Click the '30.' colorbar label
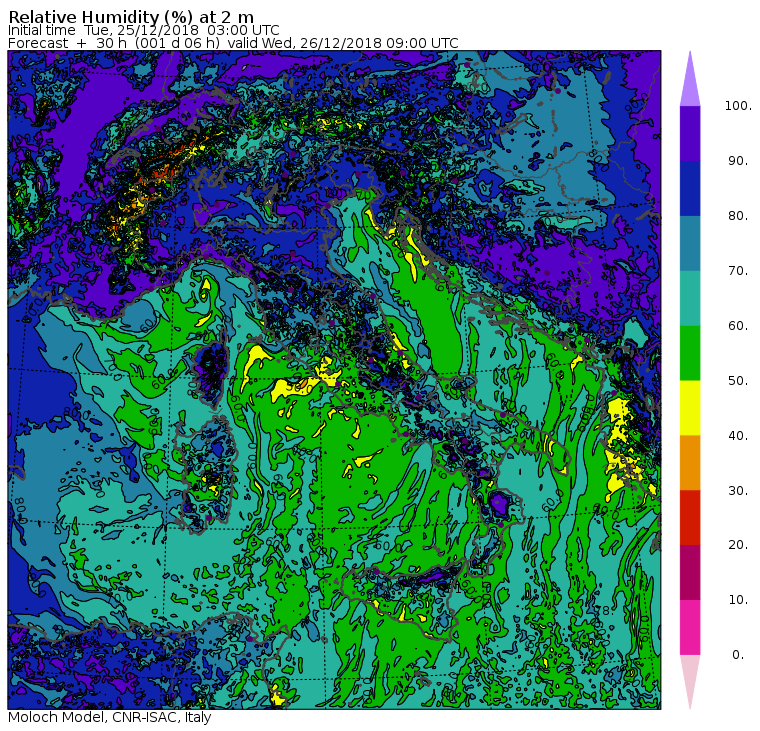Image resolution: width=760 pixels, height=731 pixels. pyautogui.click(x=738, y=490)
